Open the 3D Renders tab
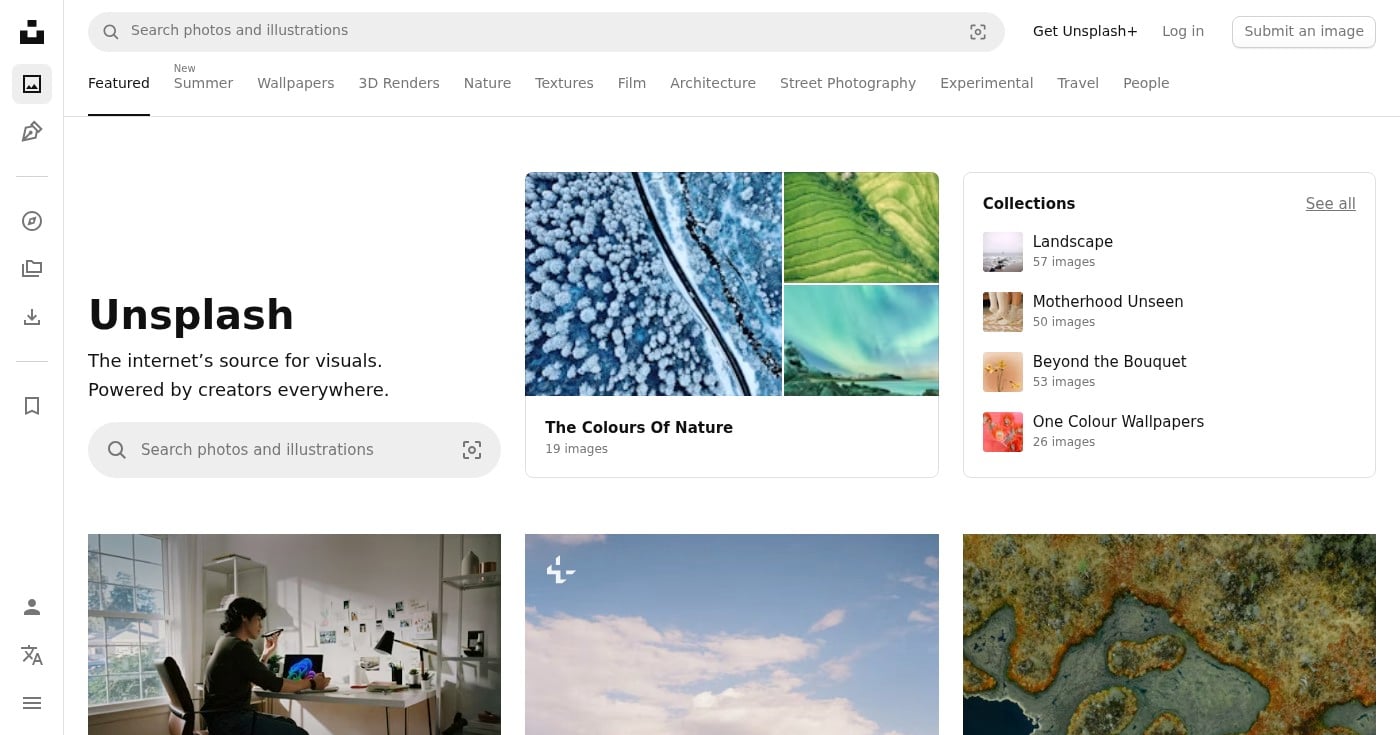The height and width of the screenshot is (735, 1400). tap(399, 83)
